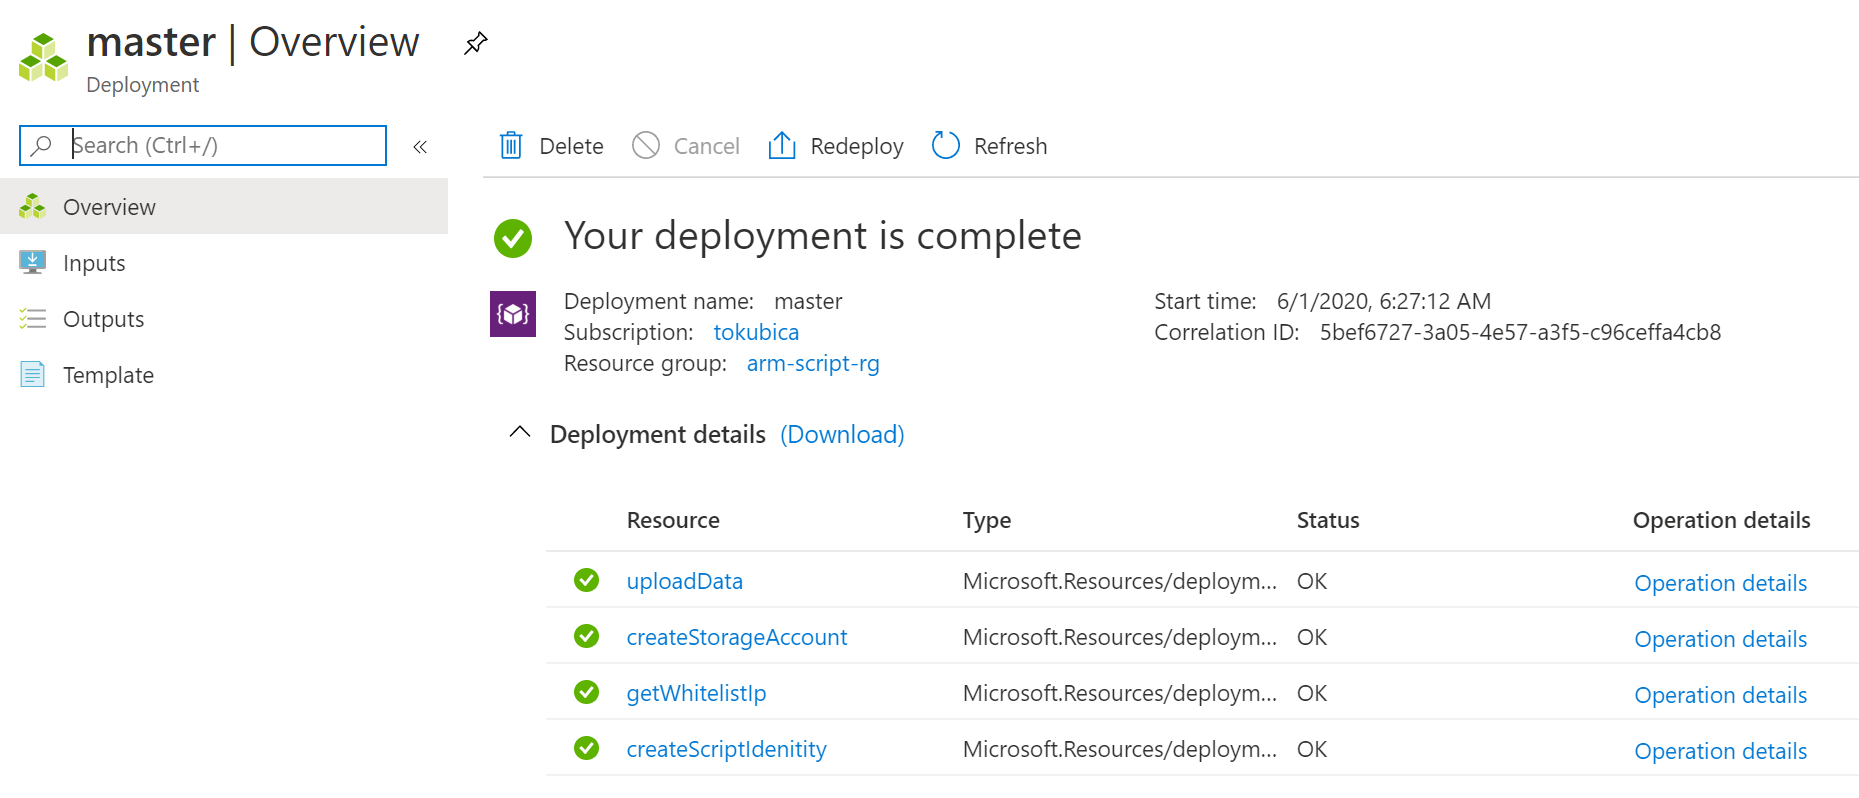Click the green checkmark beside uploadData
1859x798 pixels.
tap(586, 580)
